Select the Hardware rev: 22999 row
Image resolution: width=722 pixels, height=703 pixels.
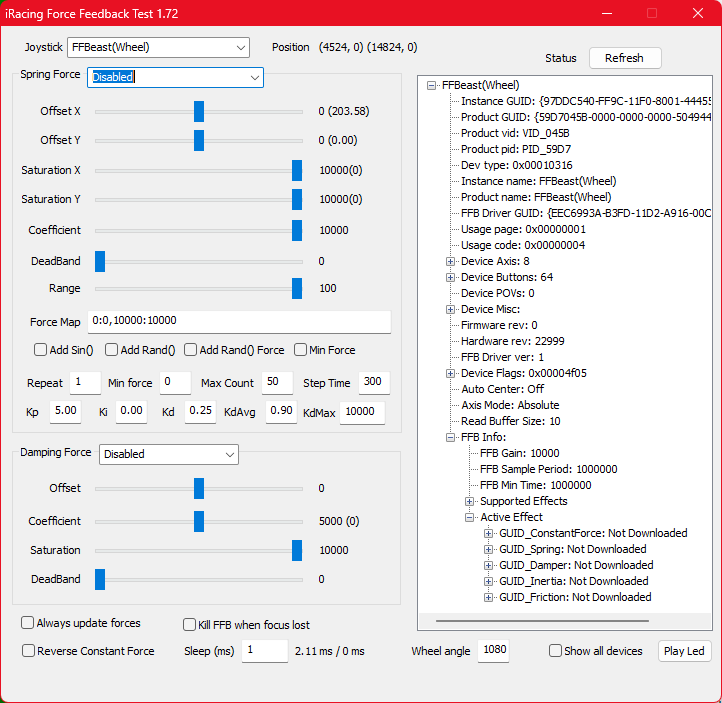point(513,342)
